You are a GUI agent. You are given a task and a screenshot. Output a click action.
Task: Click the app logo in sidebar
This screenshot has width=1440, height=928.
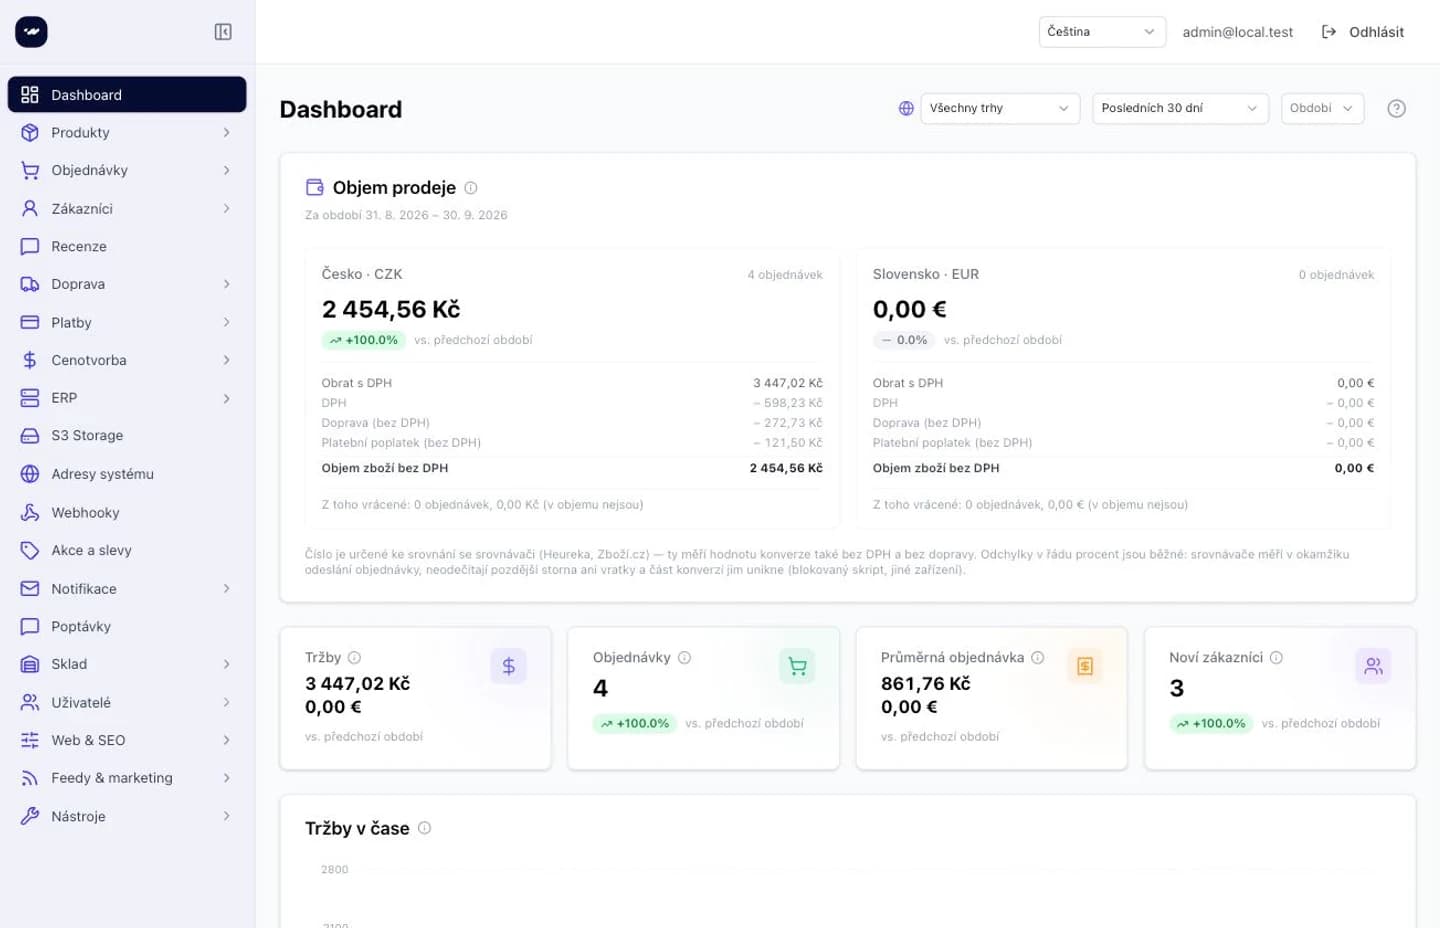pos(31,32)
